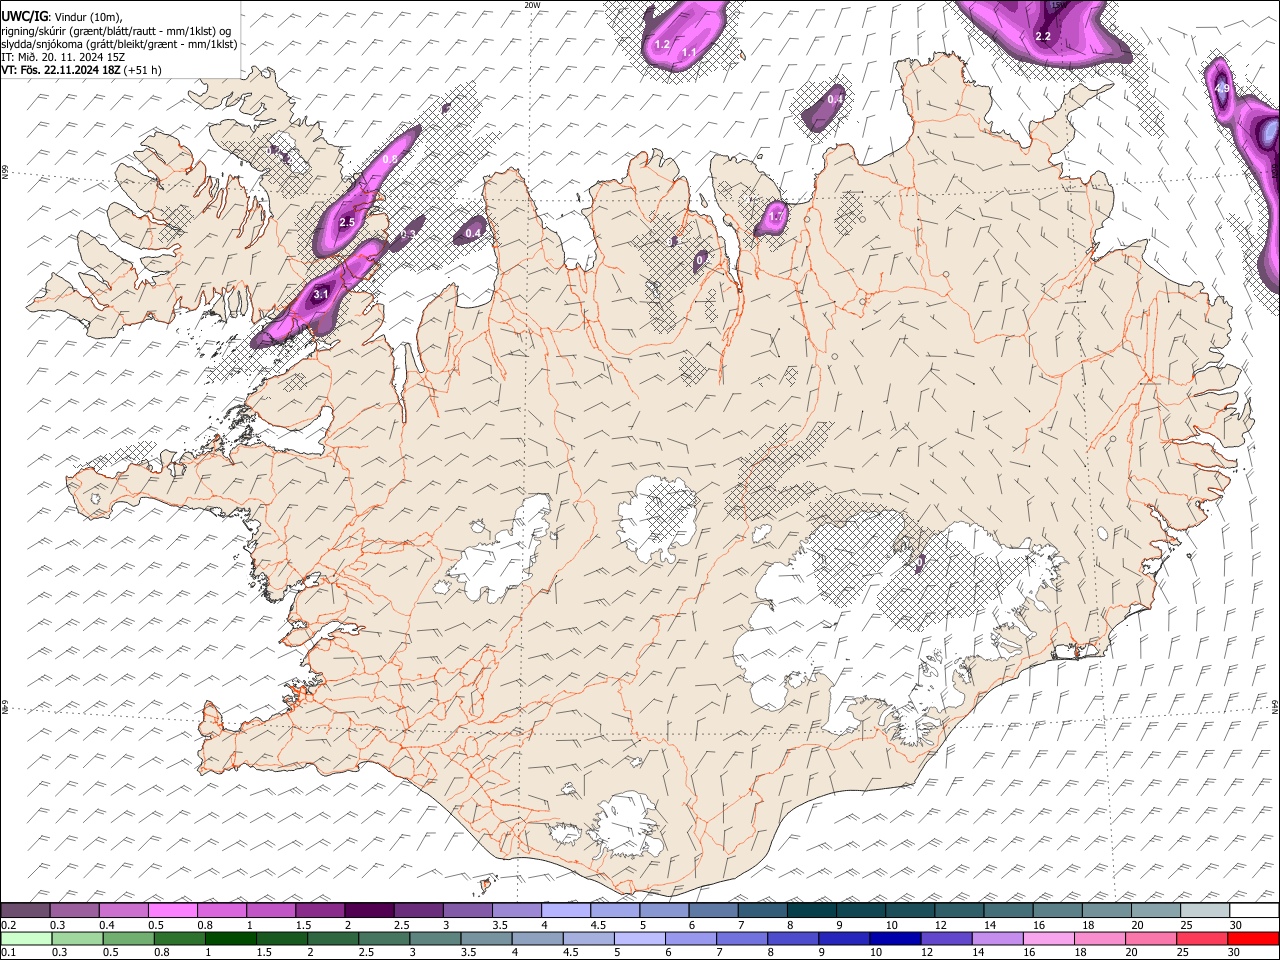
Task: Click the periwinkle 7 rain-scale swatch
Action: click(742, 938)
